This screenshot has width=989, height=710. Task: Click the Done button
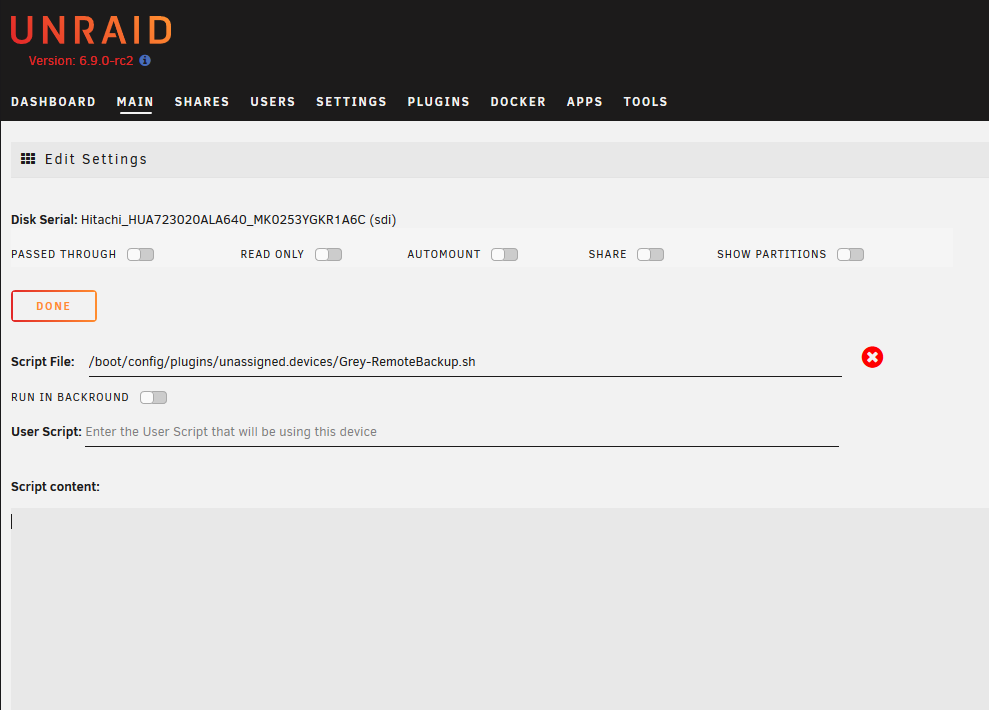click(54, 306)
